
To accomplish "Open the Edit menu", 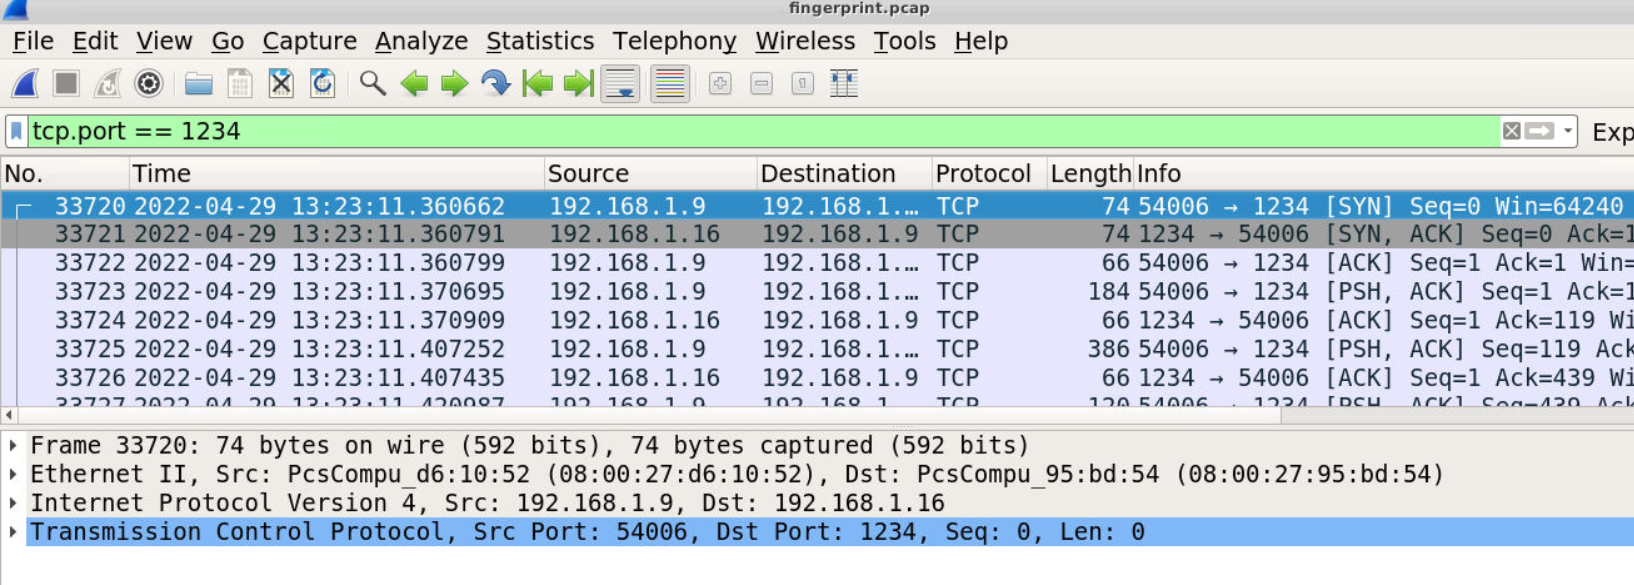I will (x=95, y=41).
